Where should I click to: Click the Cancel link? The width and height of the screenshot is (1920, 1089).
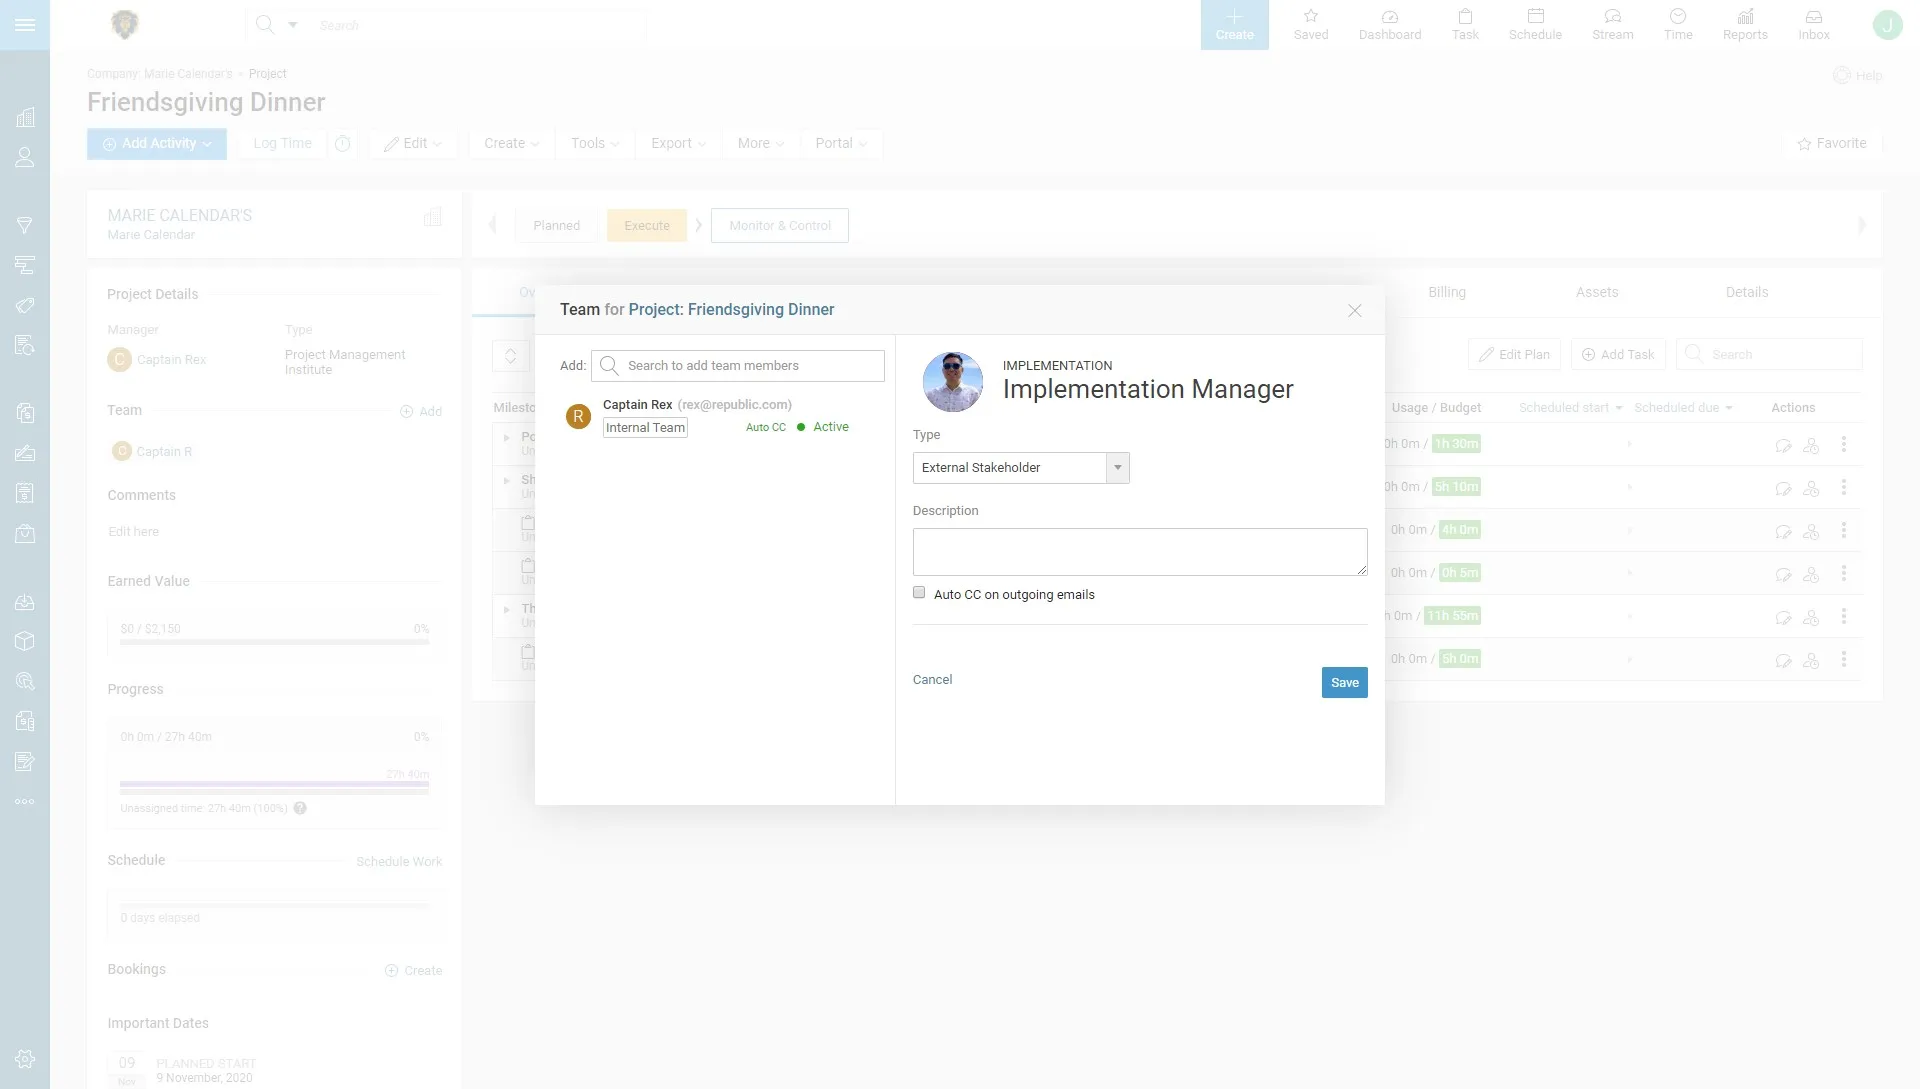point(932,680)
